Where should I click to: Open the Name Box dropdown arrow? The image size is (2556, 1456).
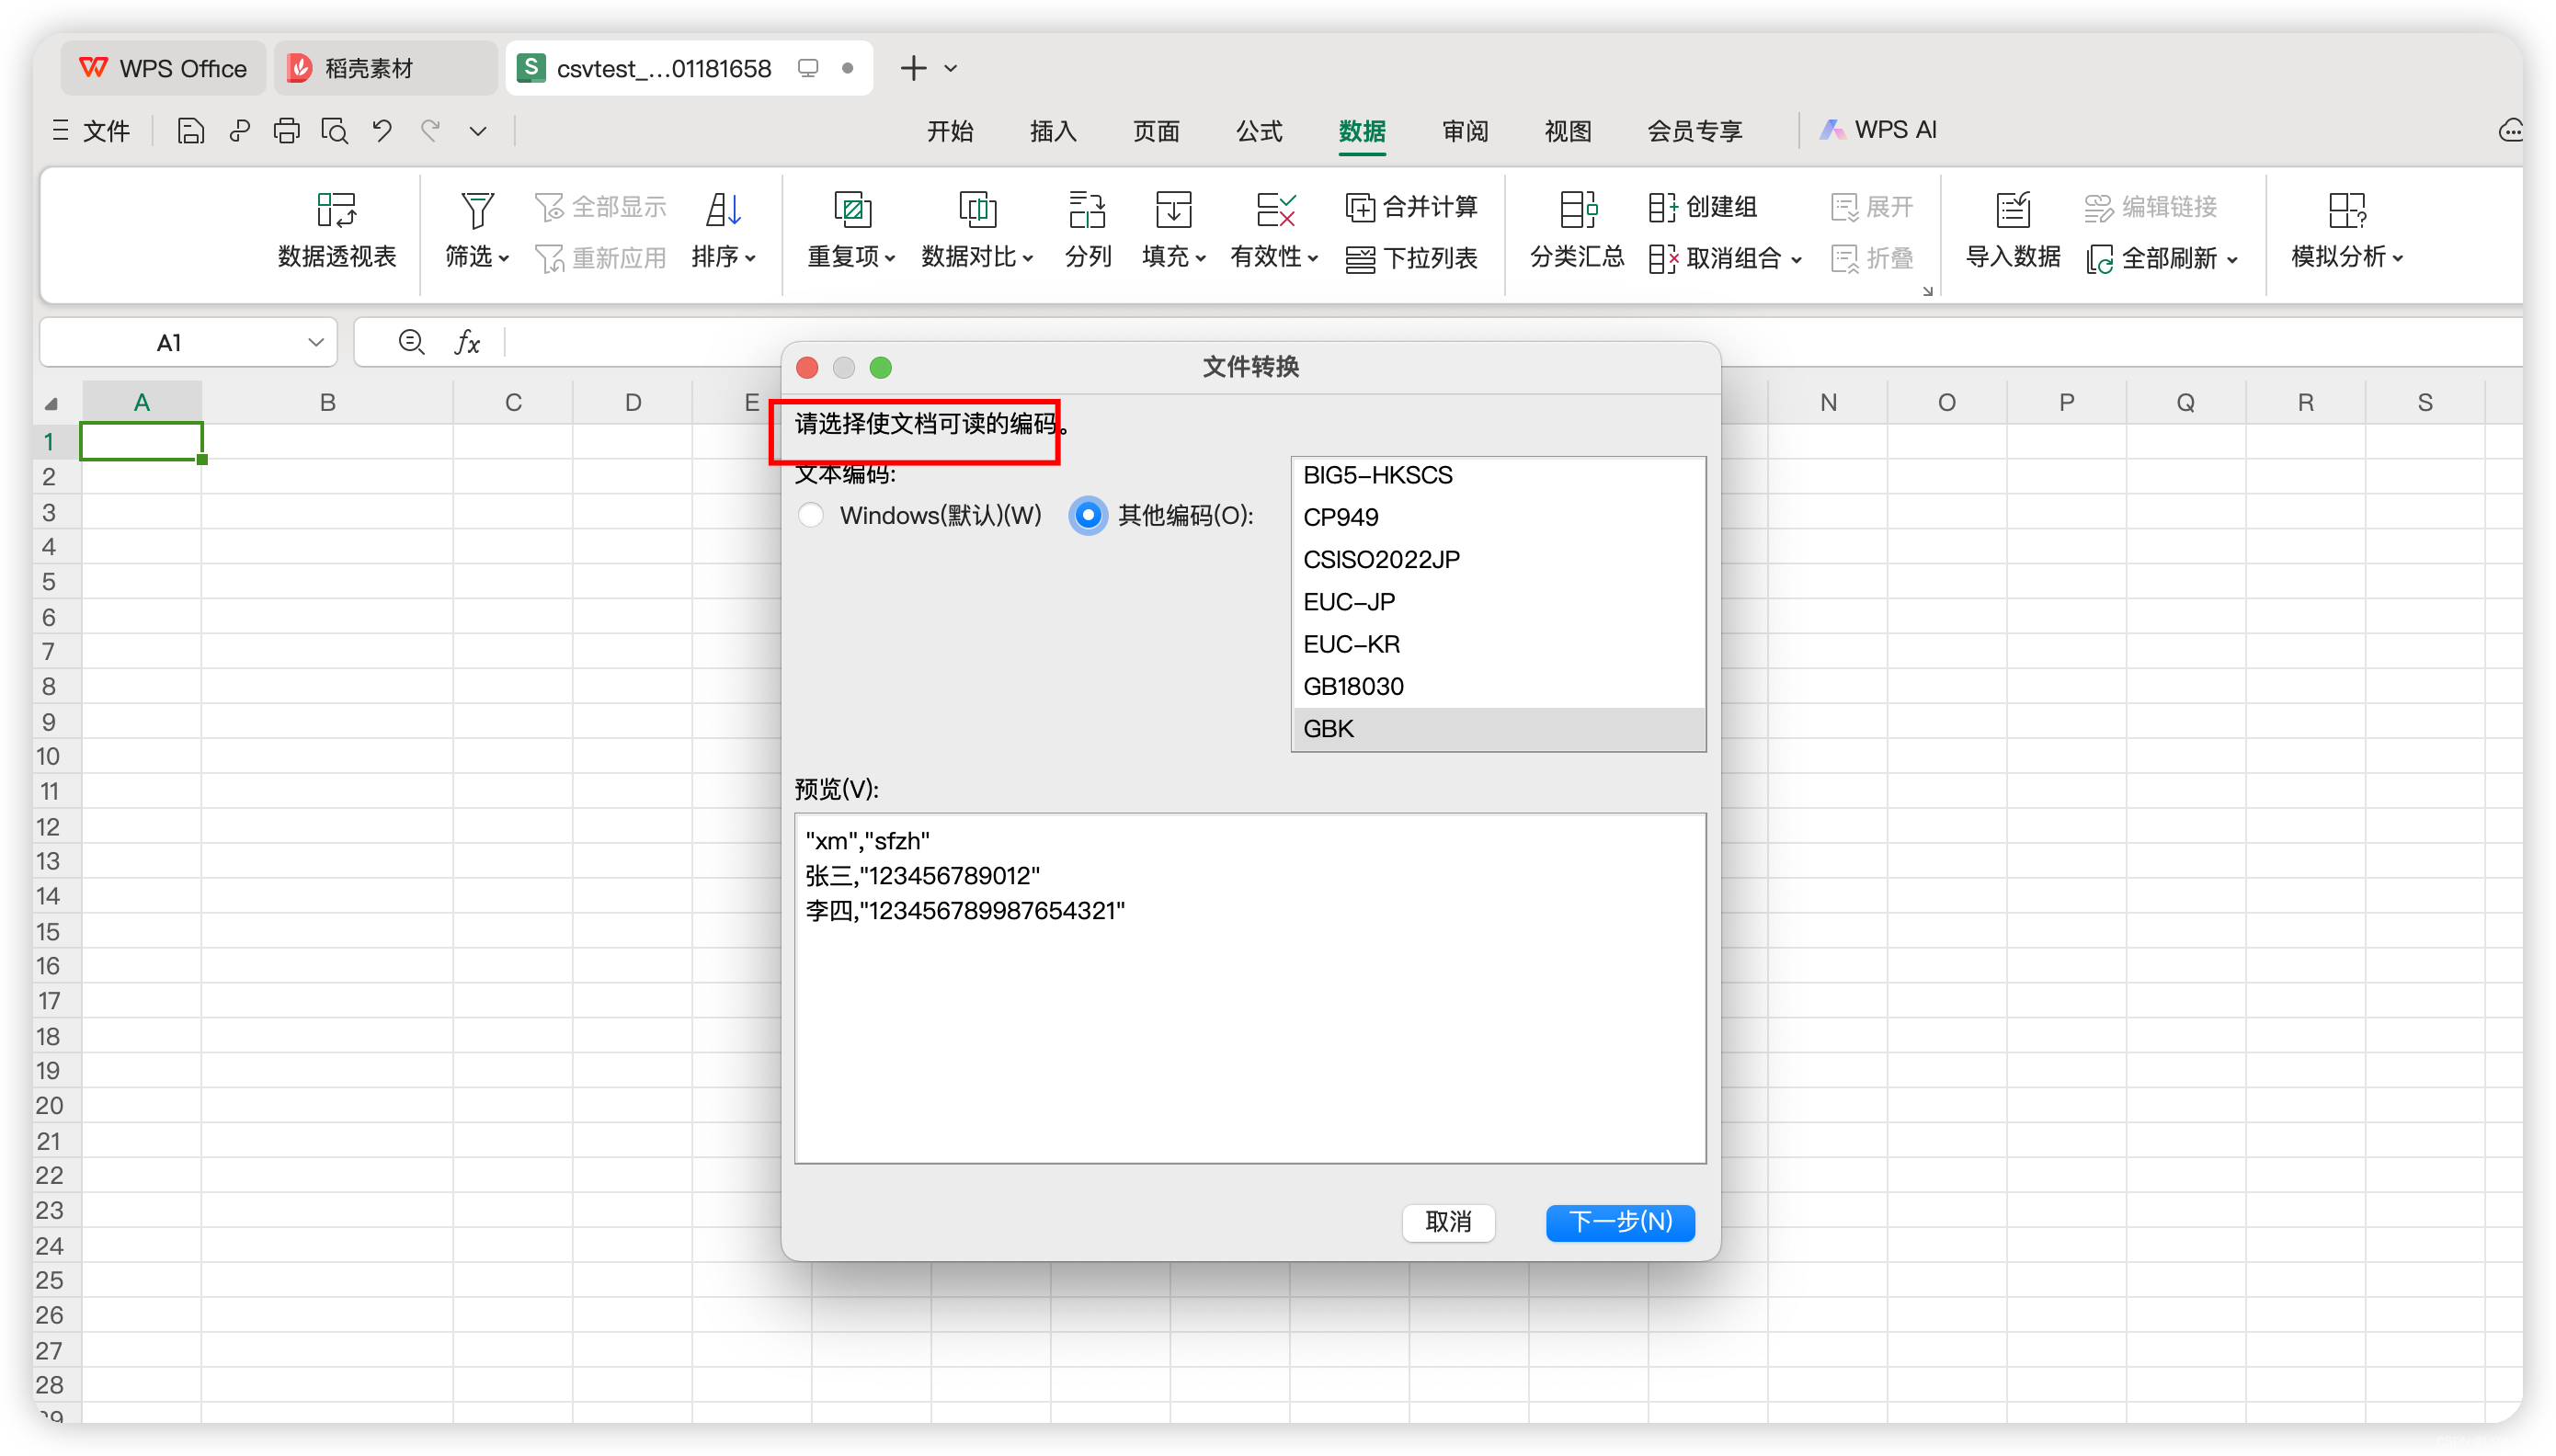tap(316, 343)
